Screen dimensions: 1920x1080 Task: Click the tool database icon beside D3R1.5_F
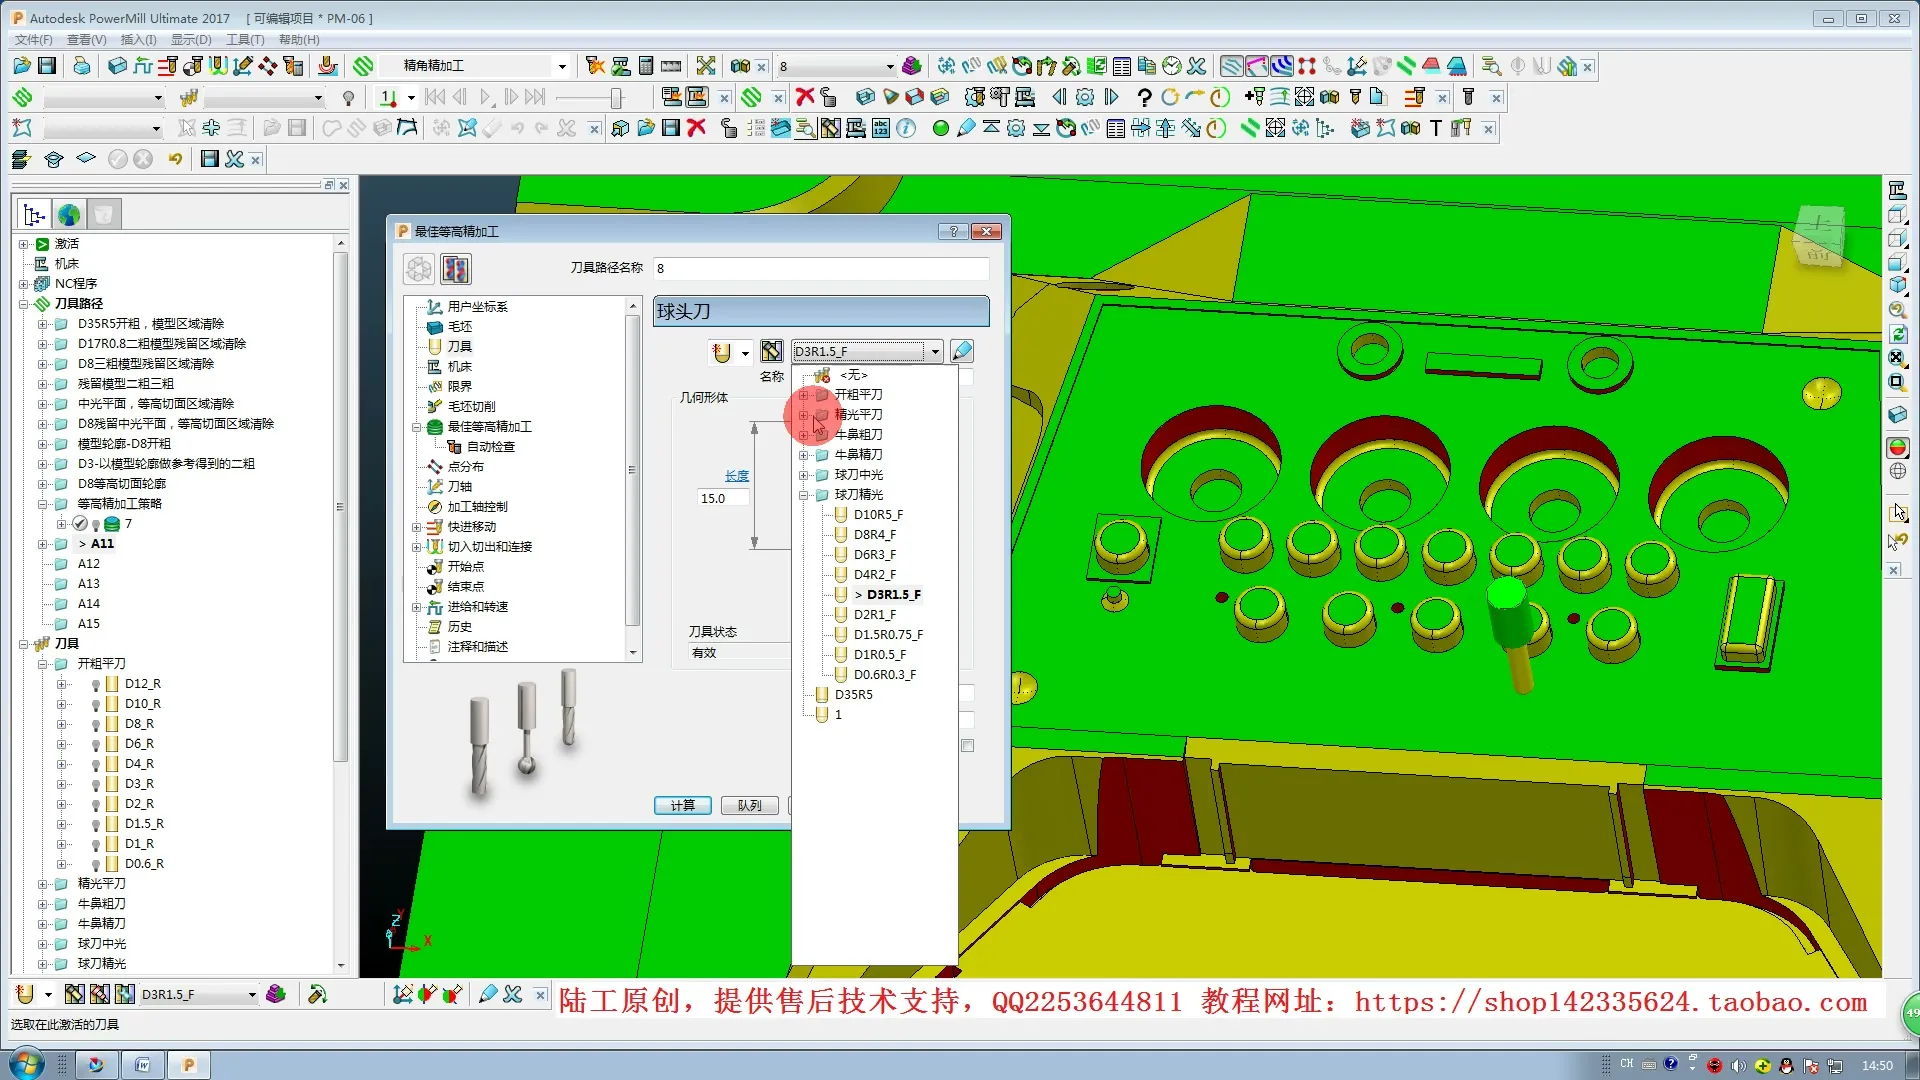(771, 351)
